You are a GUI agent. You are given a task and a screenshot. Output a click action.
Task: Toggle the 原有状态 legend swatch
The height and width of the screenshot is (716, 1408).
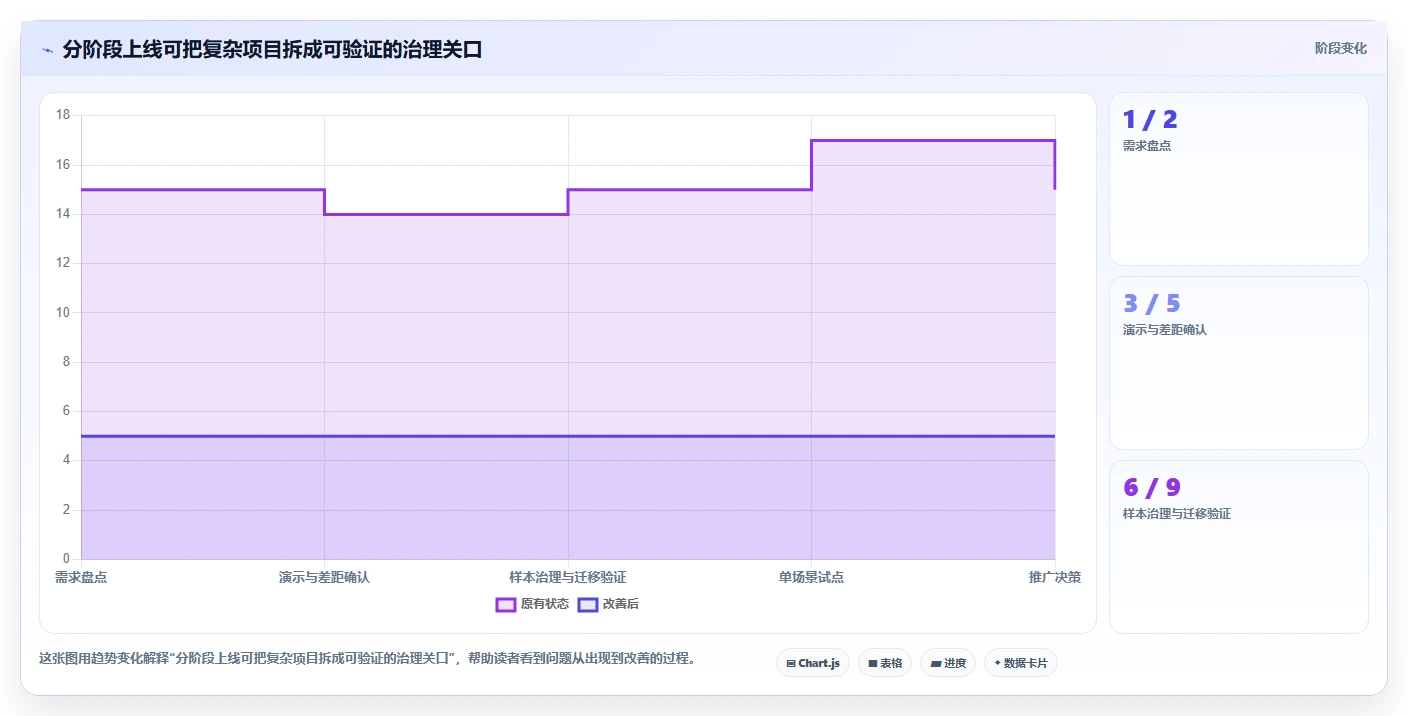pos(506,604)
